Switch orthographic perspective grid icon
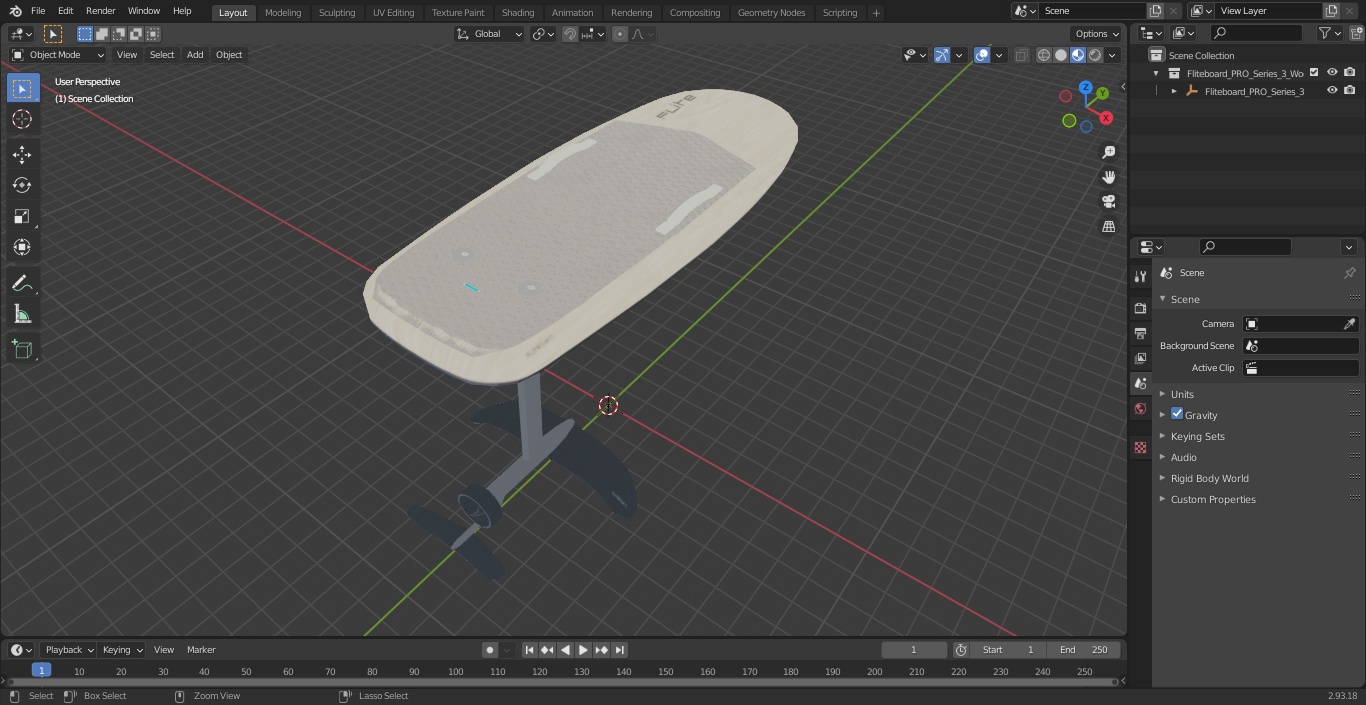This screenshot has height=705, width=1366. coord(1108,227)
